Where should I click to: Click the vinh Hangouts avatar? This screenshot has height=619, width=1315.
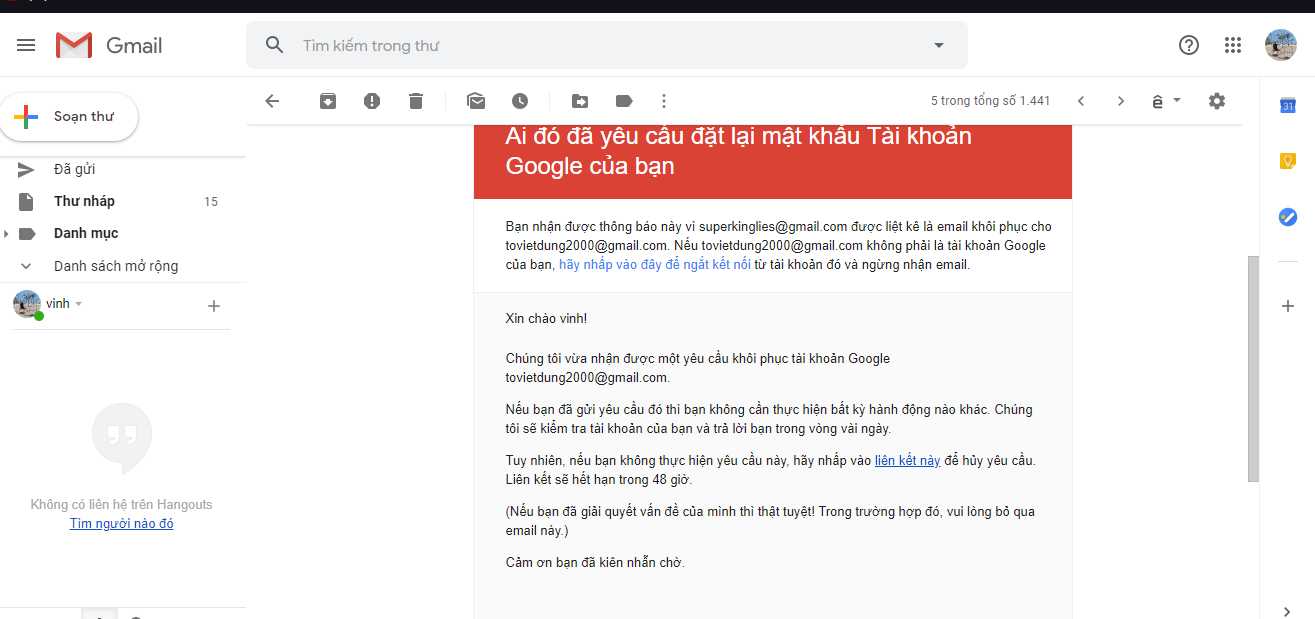pos(27,304)
